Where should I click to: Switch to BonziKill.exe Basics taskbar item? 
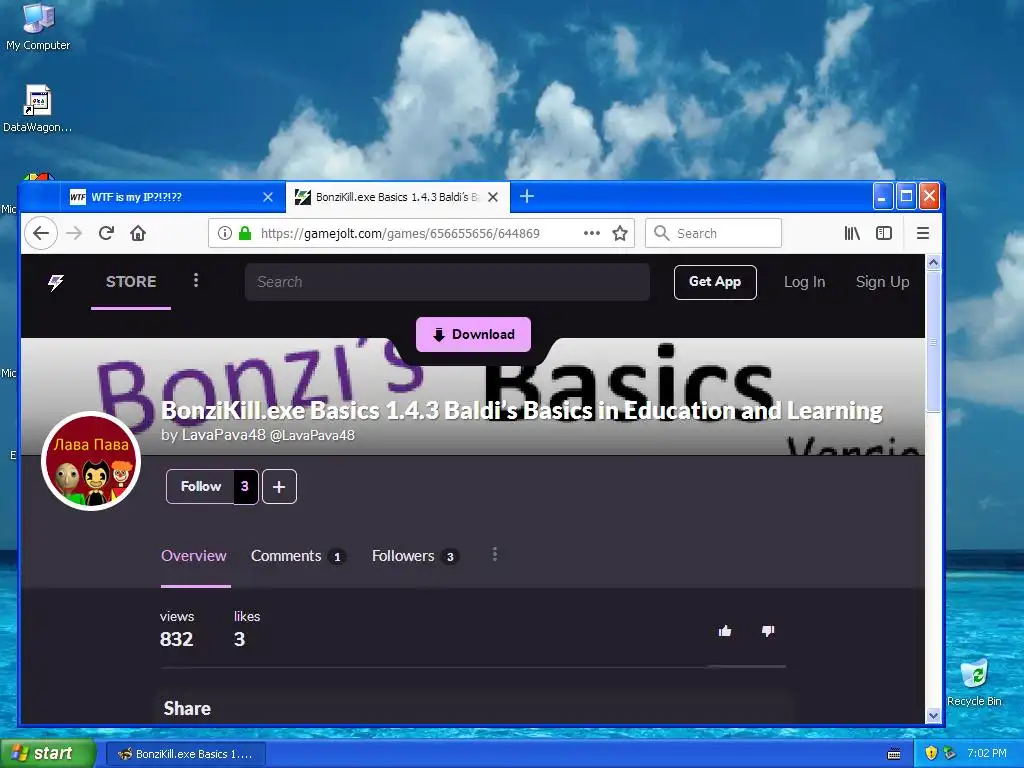click(x=185, y=754)
